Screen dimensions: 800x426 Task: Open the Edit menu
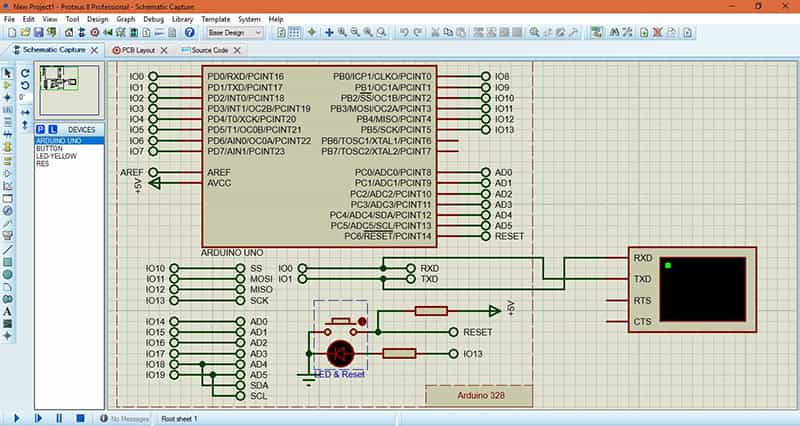pyautogui.click(x=29, y=19)
